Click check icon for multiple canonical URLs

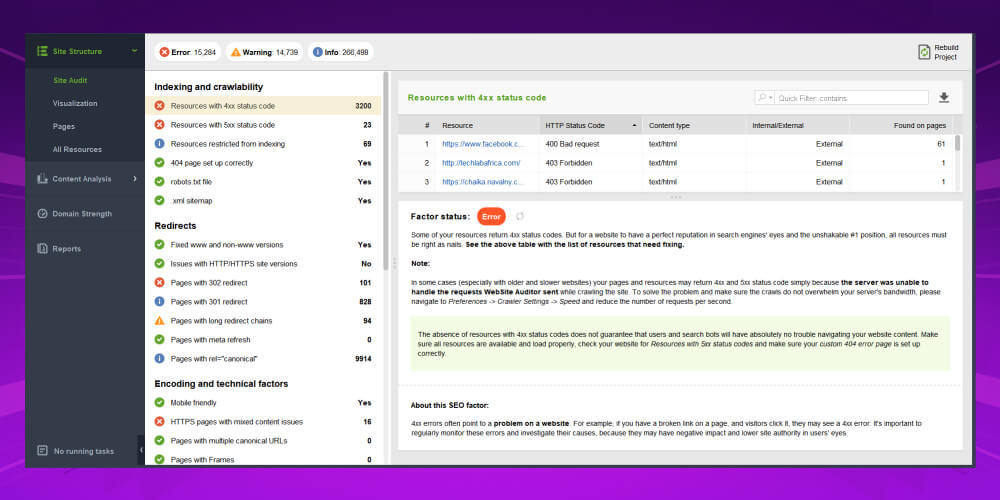pos(159,441)
